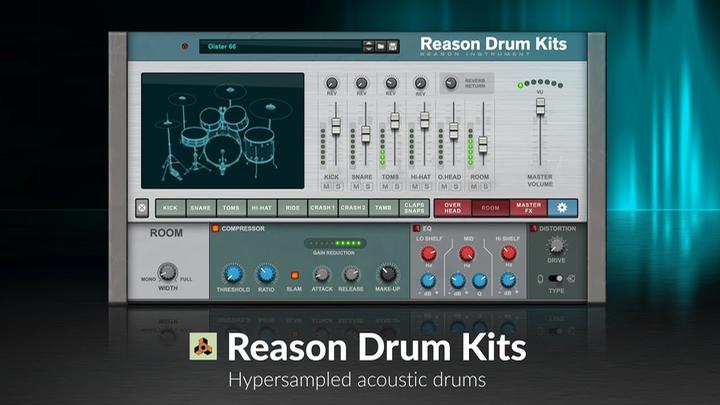Open the Oister 66 patch name display
The height and width of the screenshot is (405, 720).
[281, 46]
